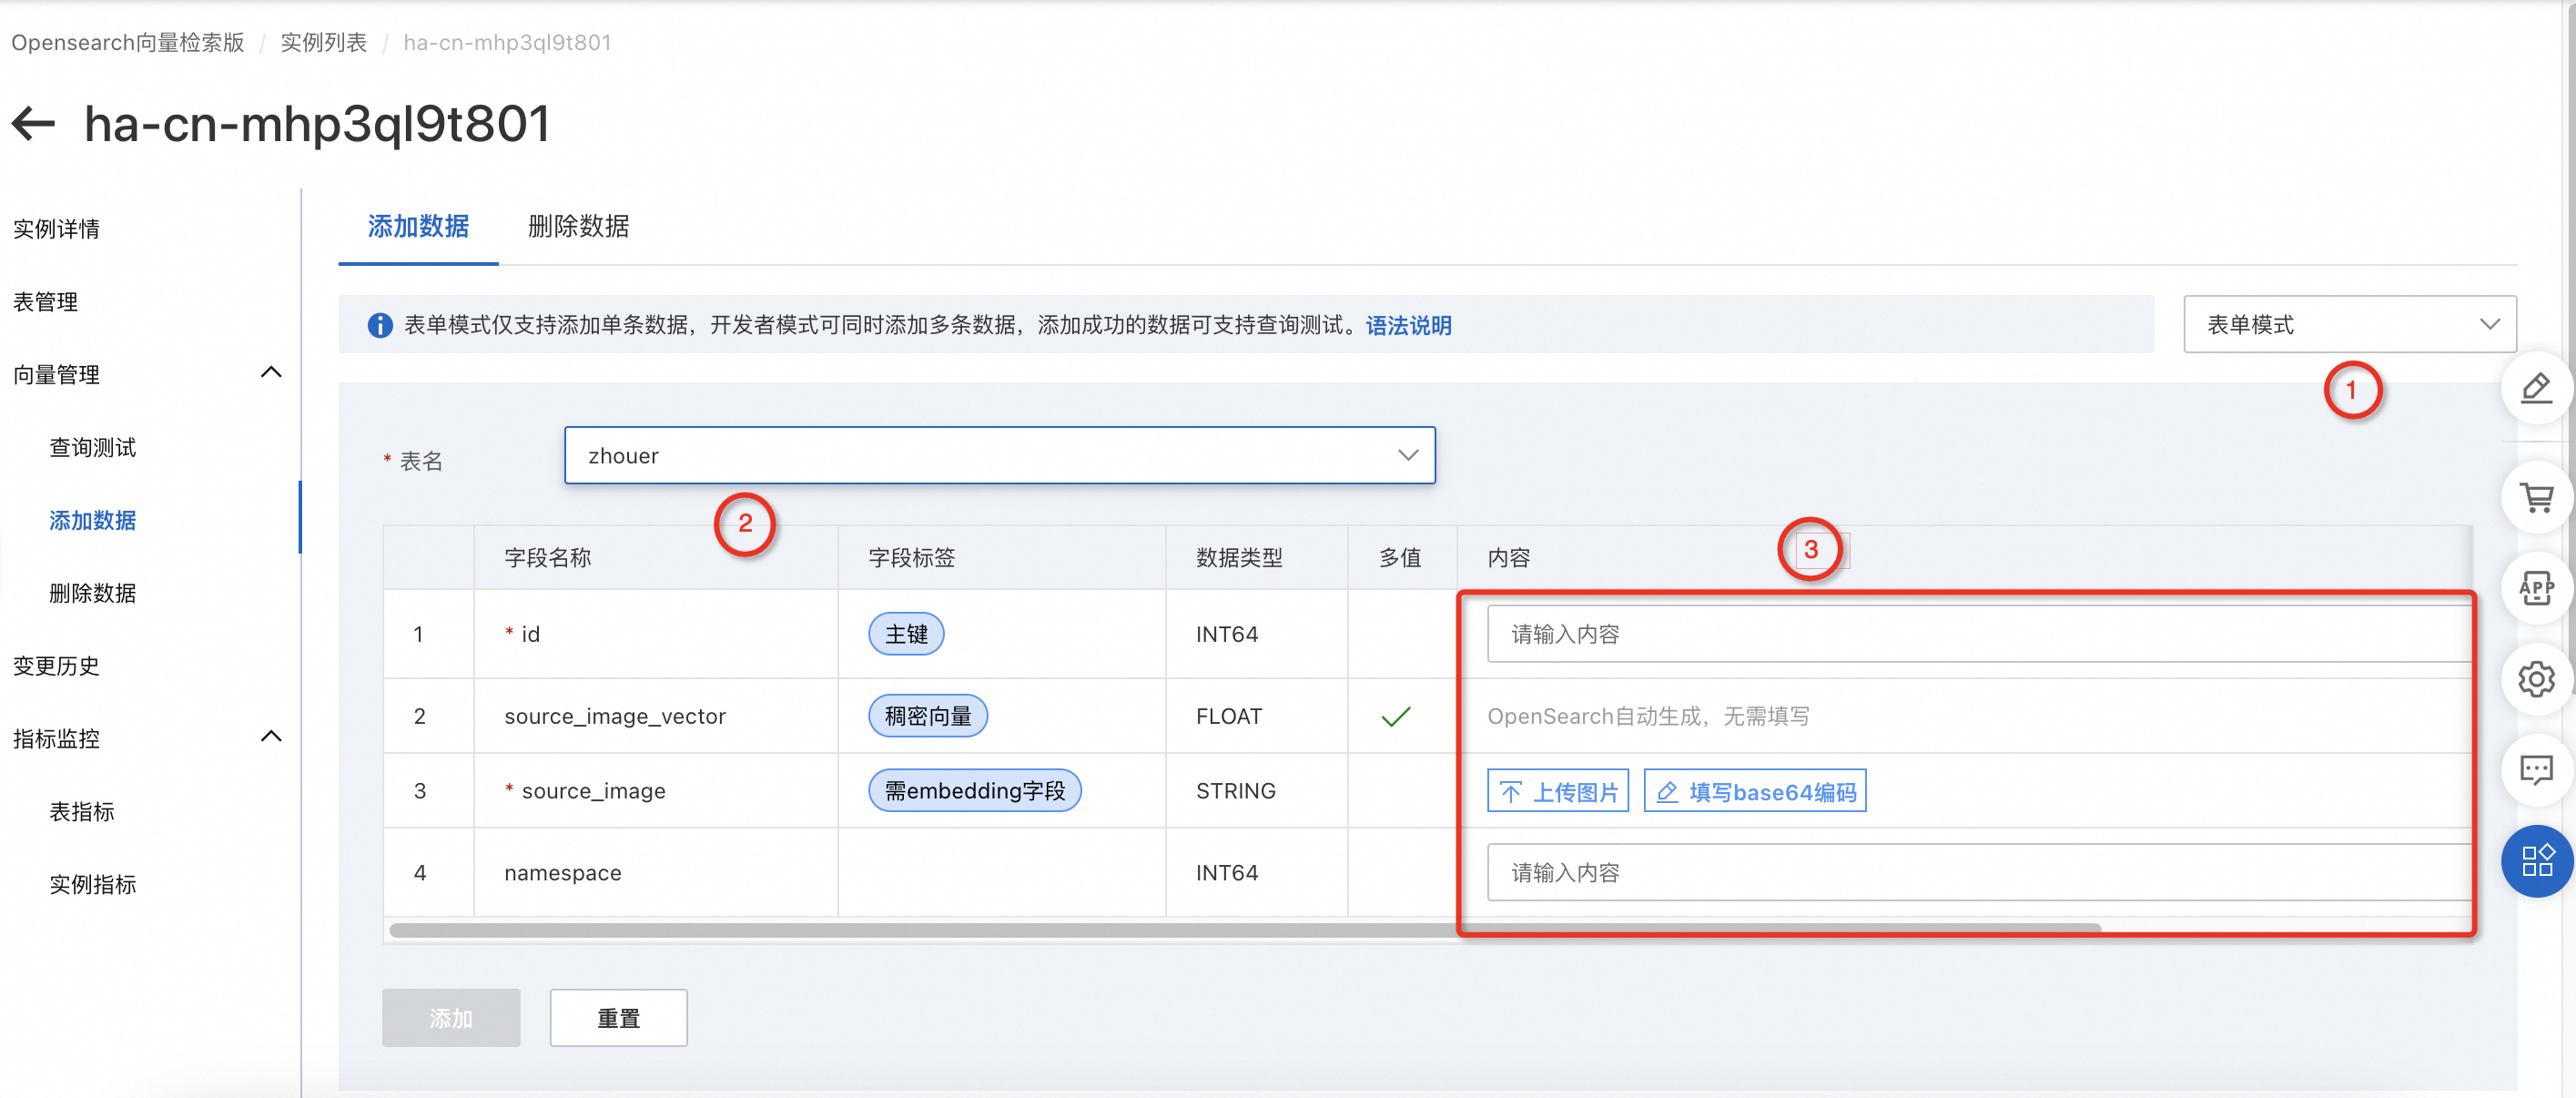Click the multi-value checkmark for source_image_vector
The height and width of the screenshot is (1098, 2576).
pos(1396,716)
